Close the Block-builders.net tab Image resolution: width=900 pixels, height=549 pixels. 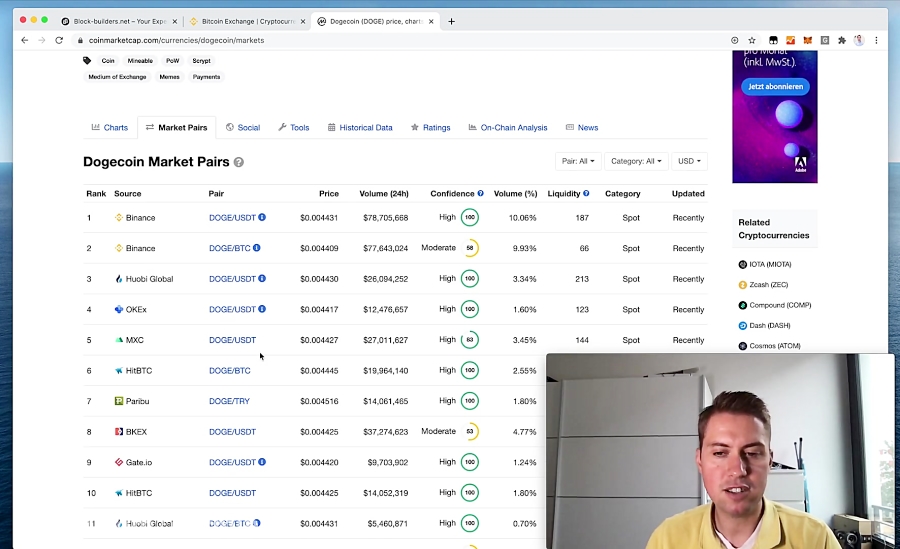click(174, 21)
